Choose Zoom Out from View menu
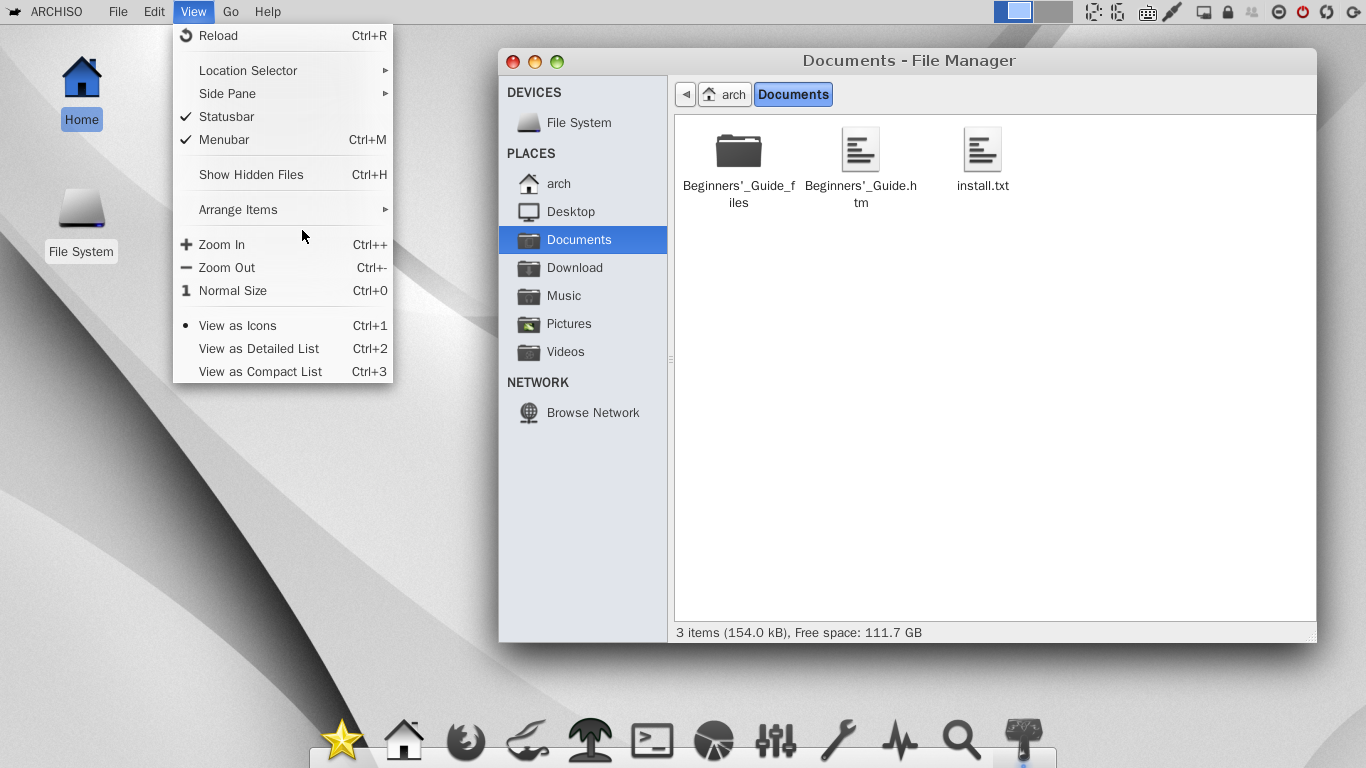The height and width of the screenshot is (768, 1366). pyautogui.click(x=283, y=268)
